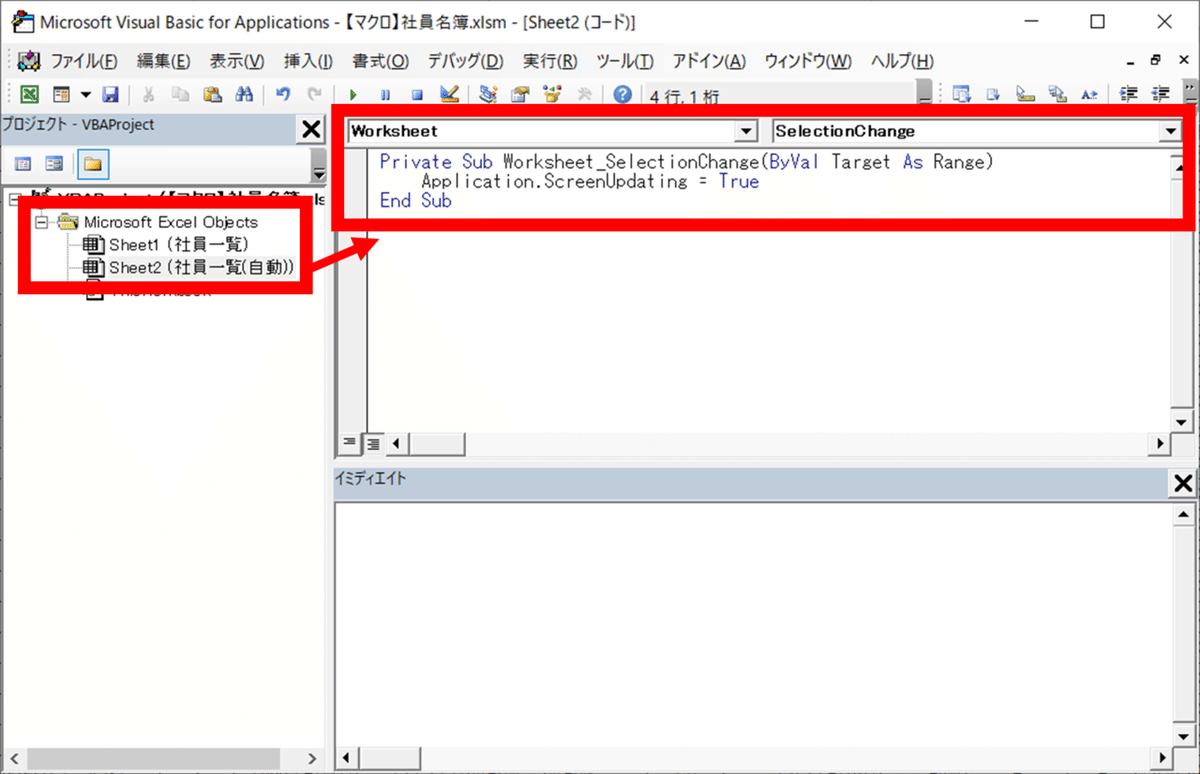Click code window scroll right arrow
Screen dimensions: 1200x774
[x=1161, y=443]
